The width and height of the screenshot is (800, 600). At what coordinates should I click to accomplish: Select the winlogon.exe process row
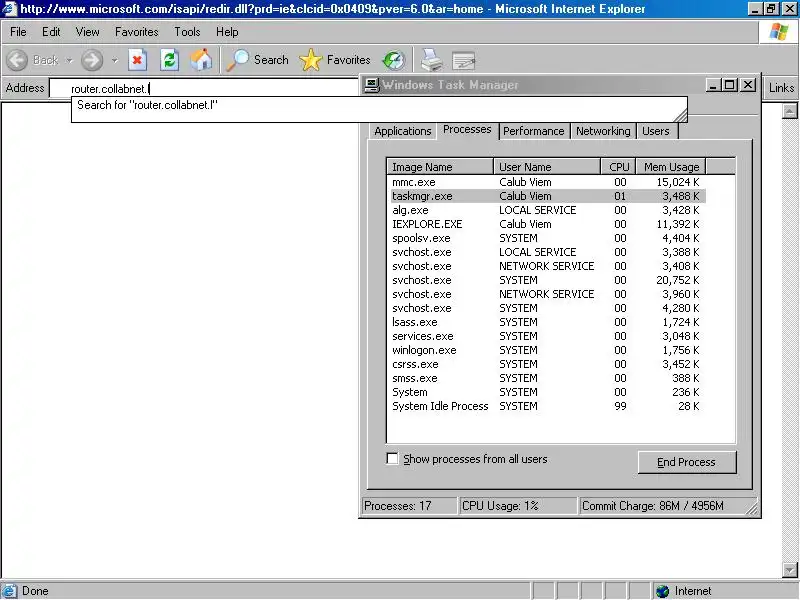548,351
